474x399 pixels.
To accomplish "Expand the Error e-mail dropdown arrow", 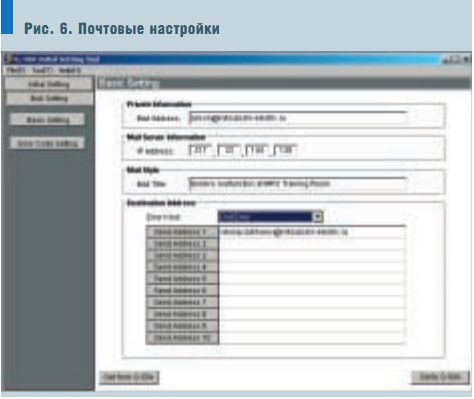I will pyautogui.click(x=318, y=217).
